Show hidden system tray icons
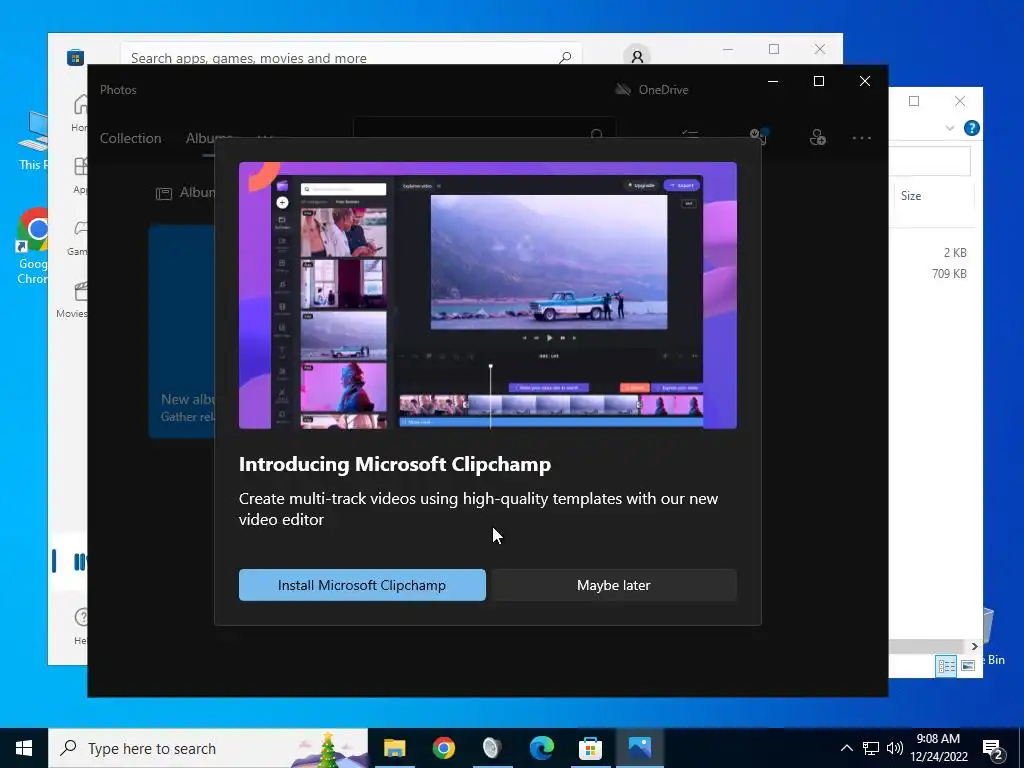 pos(846,748)
